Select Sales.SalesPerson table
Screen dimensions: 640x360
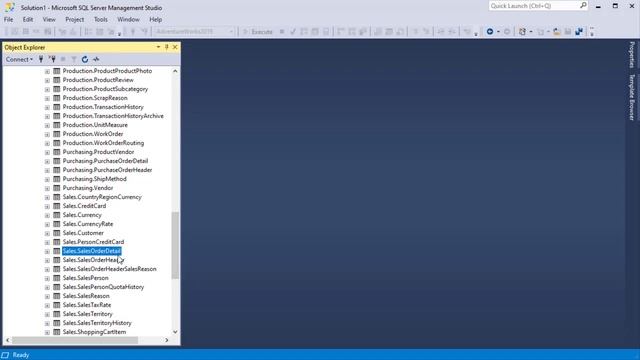tap(86, 278)
